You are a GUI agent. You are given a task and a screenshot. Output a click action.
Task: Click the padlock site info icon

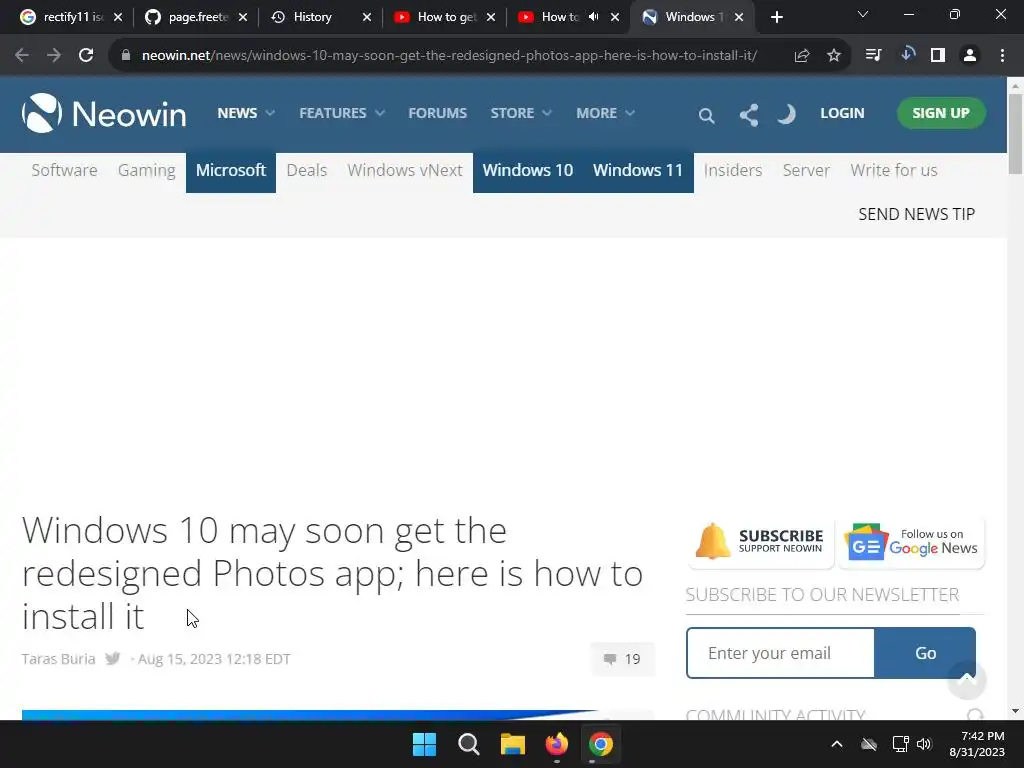click(126, 56)
